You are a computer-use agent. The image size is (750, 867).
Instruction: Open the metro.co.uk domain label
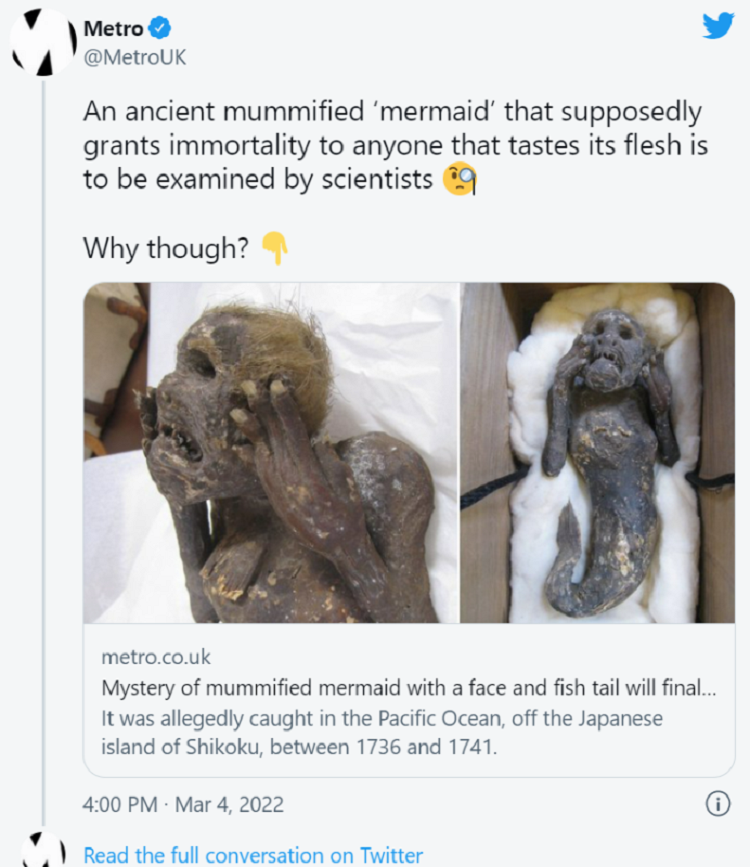point(156,657)
